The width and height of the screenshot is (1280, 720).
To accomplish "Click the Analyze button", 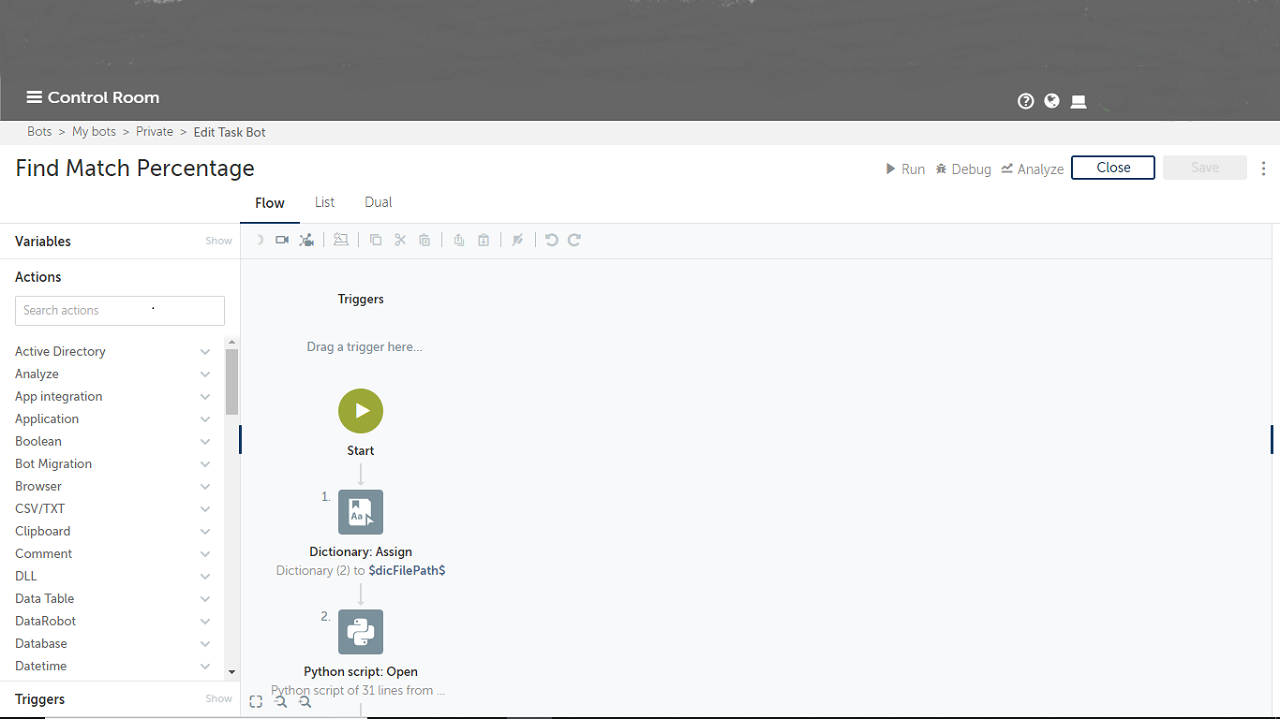I will pos(1032,169).
